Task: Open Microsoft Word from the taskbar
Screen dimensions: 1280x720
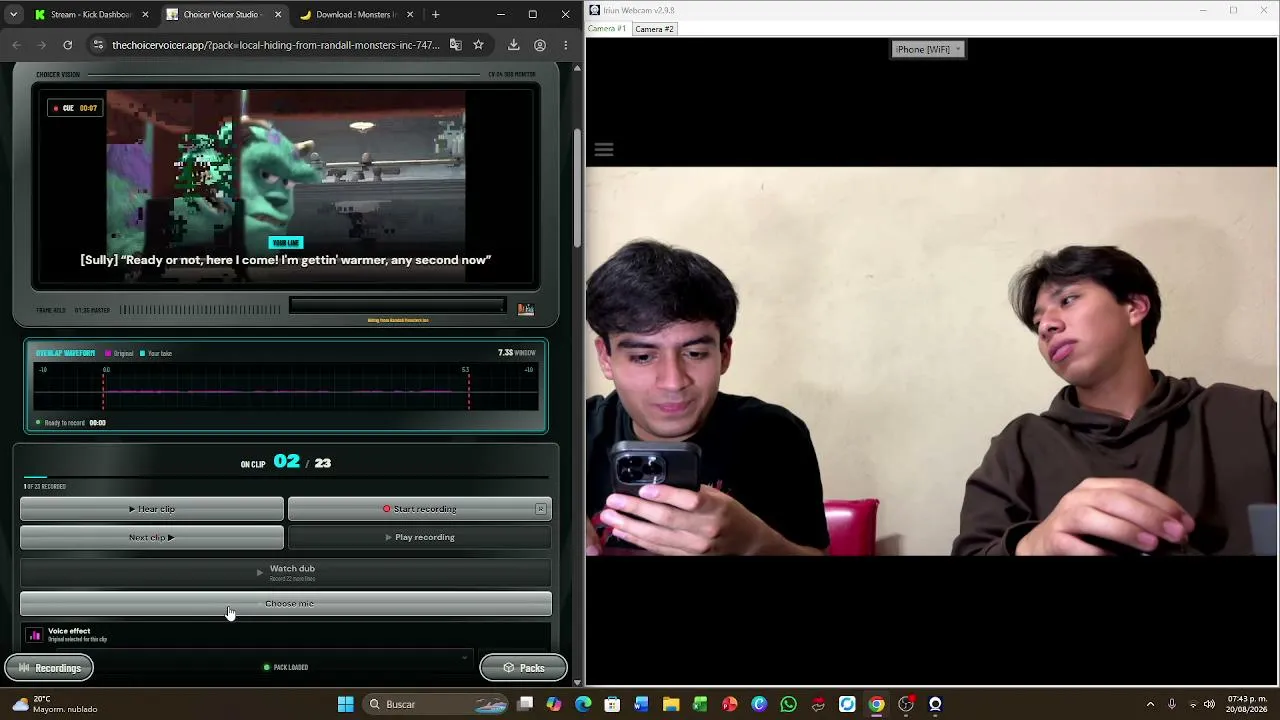Action: [641, 704]
